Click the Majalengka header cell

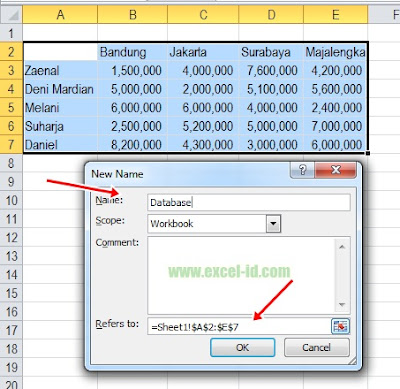click(336, 52)
